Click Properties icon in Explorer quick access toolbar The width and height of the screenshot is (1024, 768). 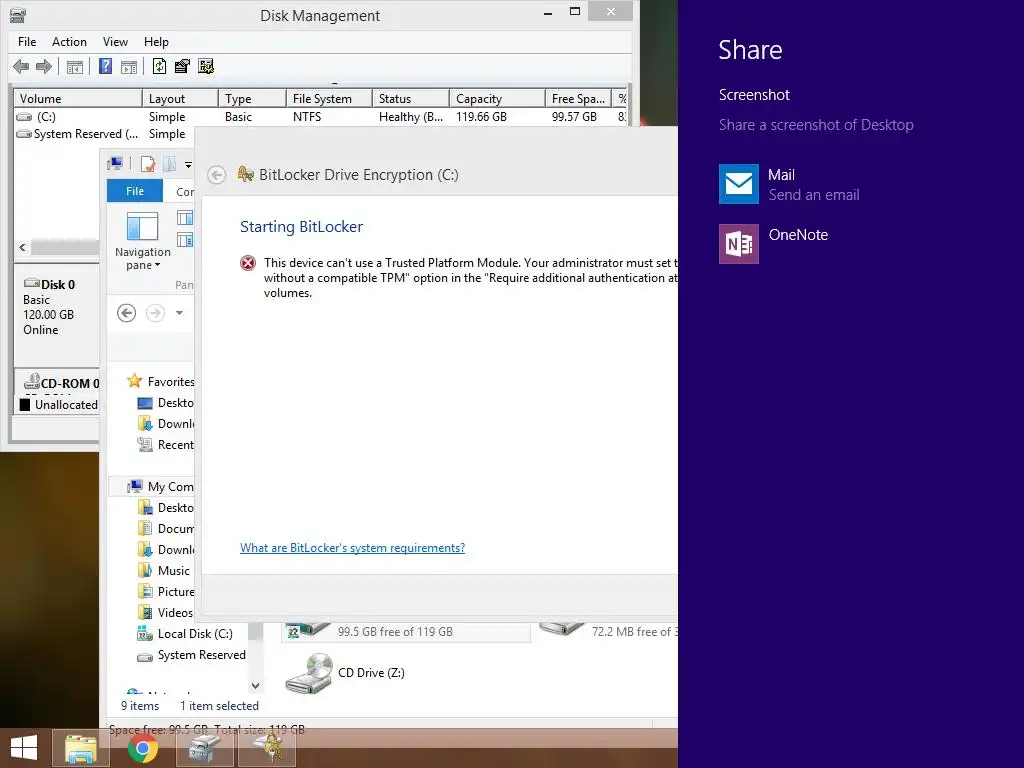pos(148,163)
